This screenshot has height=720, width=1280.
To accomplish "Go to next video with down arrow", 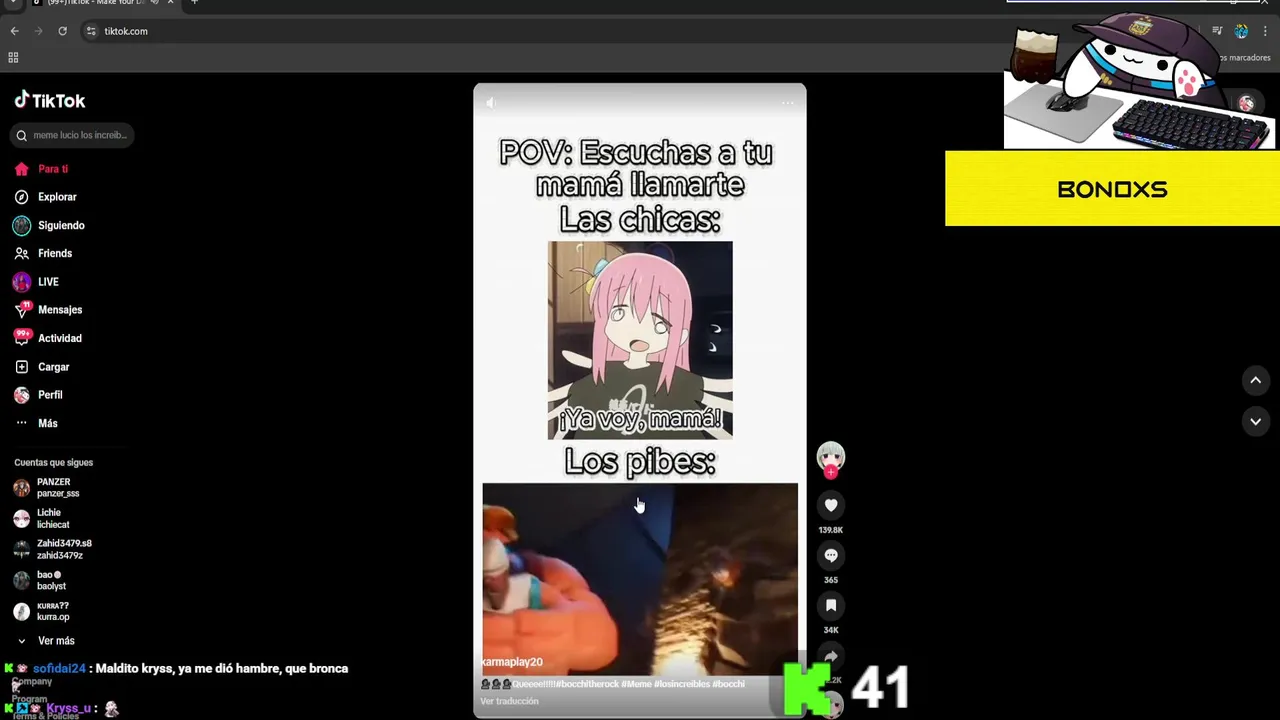I will 1256,422.
